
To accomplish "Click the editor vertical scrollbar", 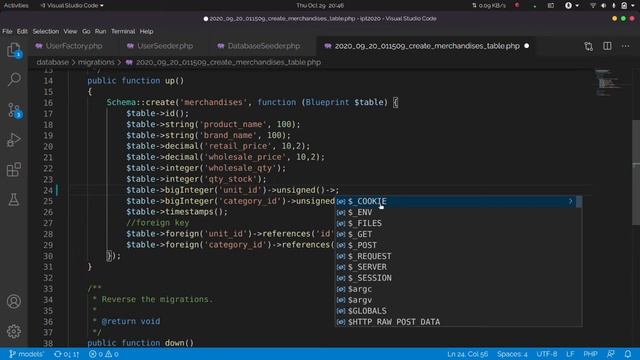I will pyautogui.click(x=636, y=172).
